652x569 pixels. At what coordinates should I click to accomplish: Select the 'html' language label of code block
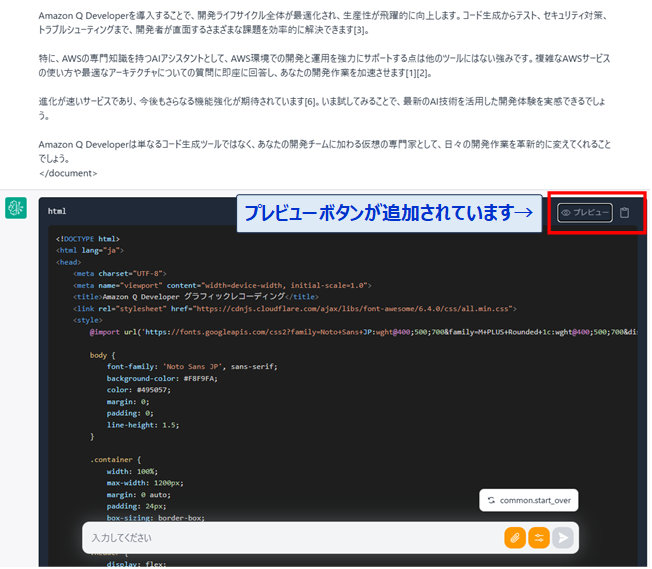(57, 211)
